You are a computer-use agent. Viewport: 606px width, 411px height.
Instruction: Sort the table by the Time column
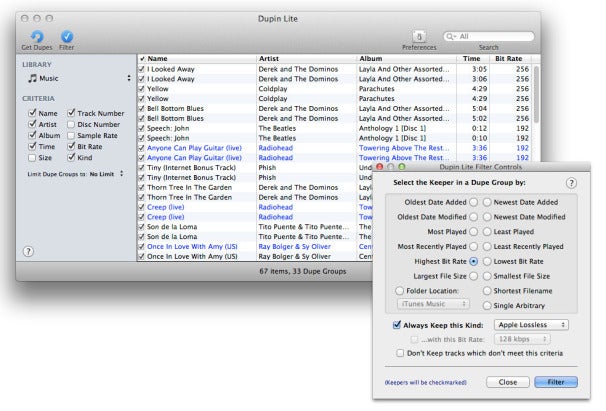472,59
